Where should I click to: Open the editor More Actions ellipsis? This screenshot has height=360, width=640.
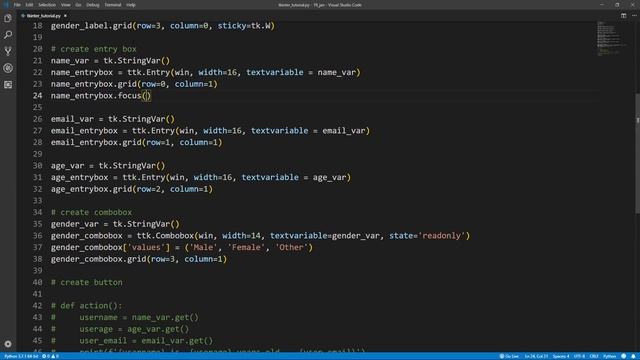point(634,16)
